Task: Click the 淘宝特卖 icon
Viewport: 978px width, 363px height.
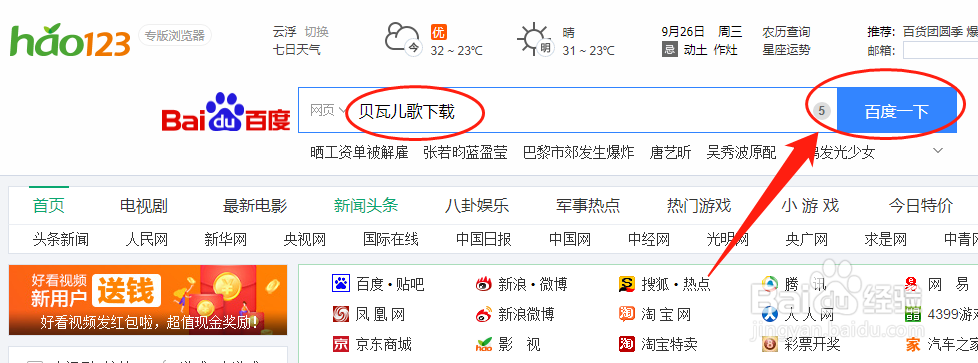Action: pos(627,344)
